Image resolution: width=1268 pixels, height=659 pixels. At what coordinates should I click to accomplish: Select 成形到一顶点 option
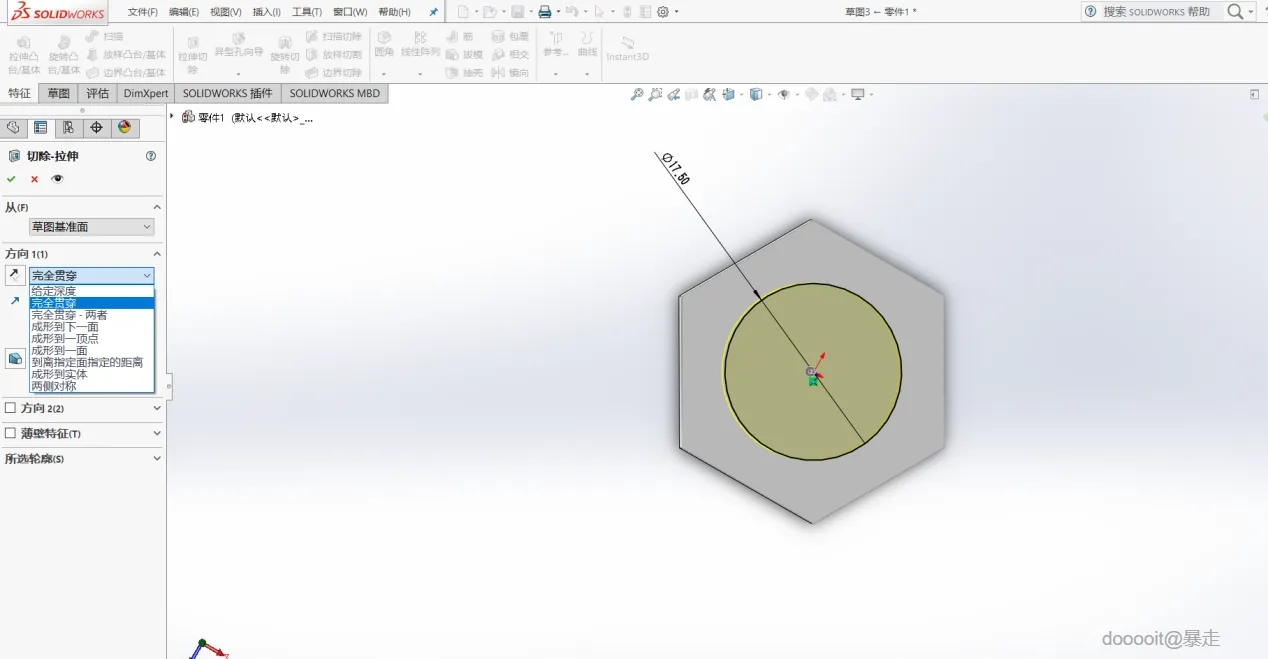(x=92, y=339)
